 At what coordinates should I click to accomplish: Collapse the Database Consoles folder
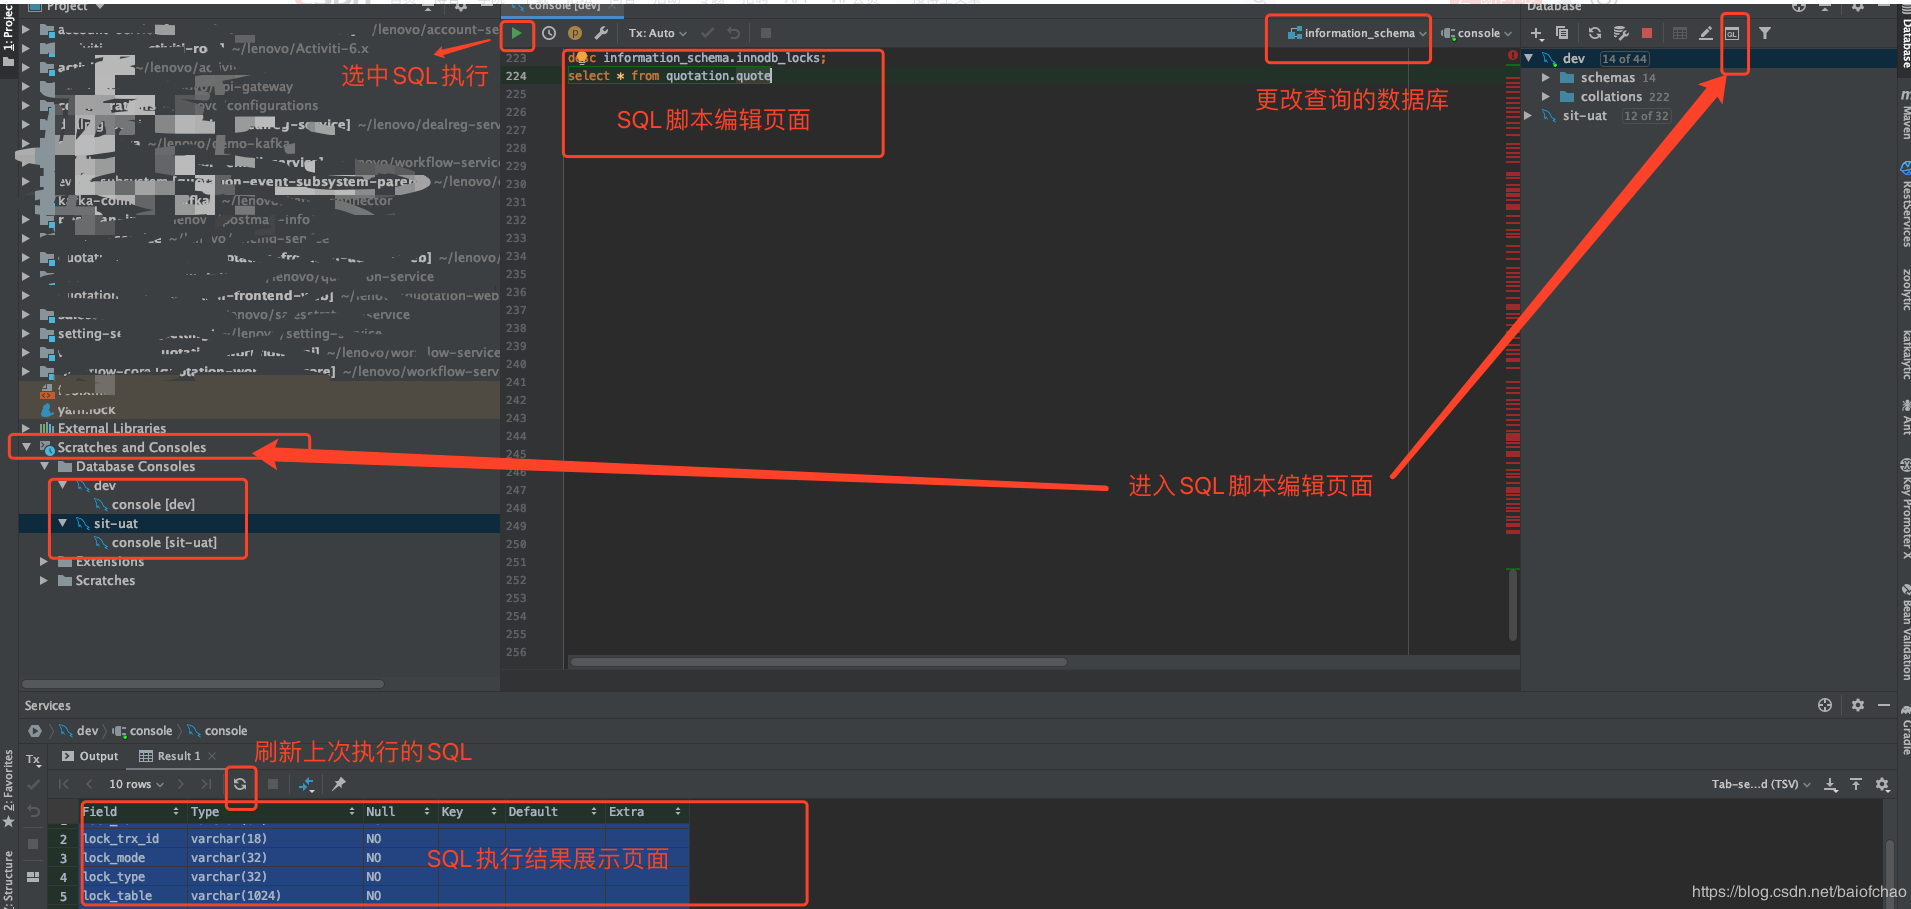45,466
